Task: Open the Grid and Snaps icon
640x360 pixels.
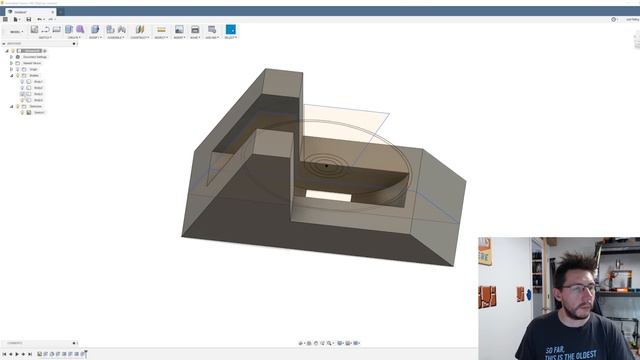Action: point(348,343)
